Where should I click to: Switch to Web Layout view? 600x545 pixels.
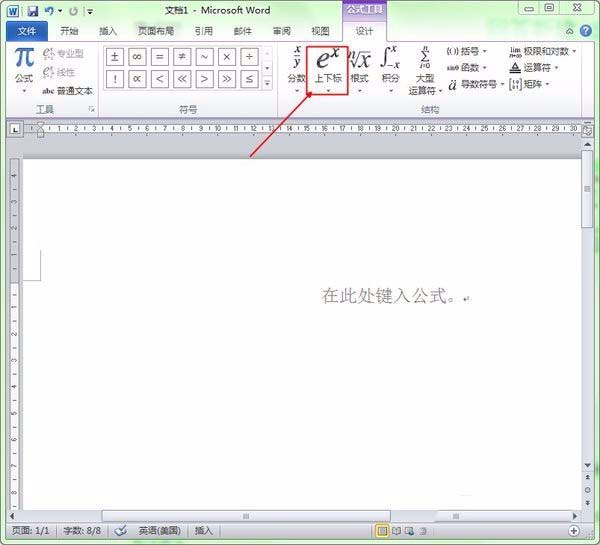click(x=409, y=531)
